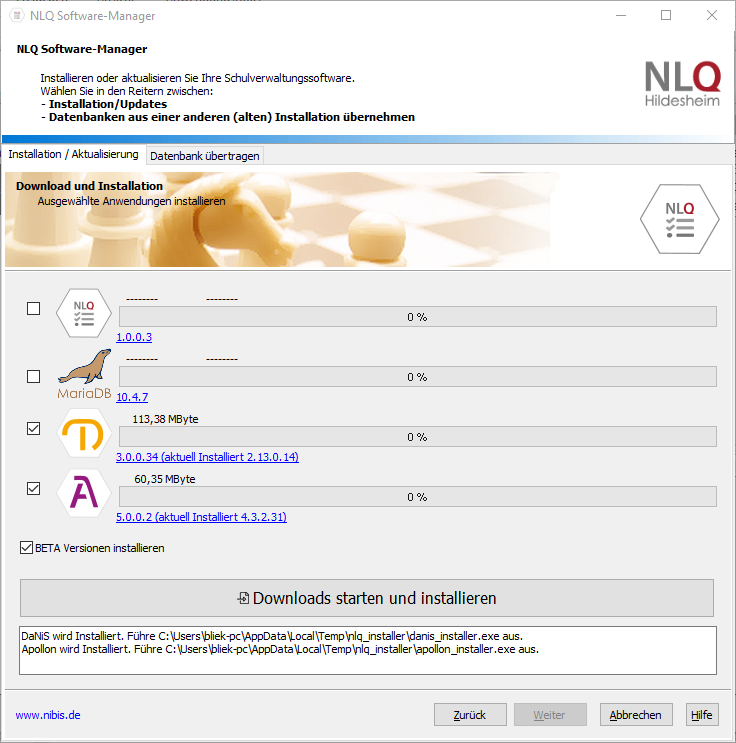Viewport: 736px width, 743px height.
Task: Click the 'Download und Installation' heading
Action: coord(90,186)
